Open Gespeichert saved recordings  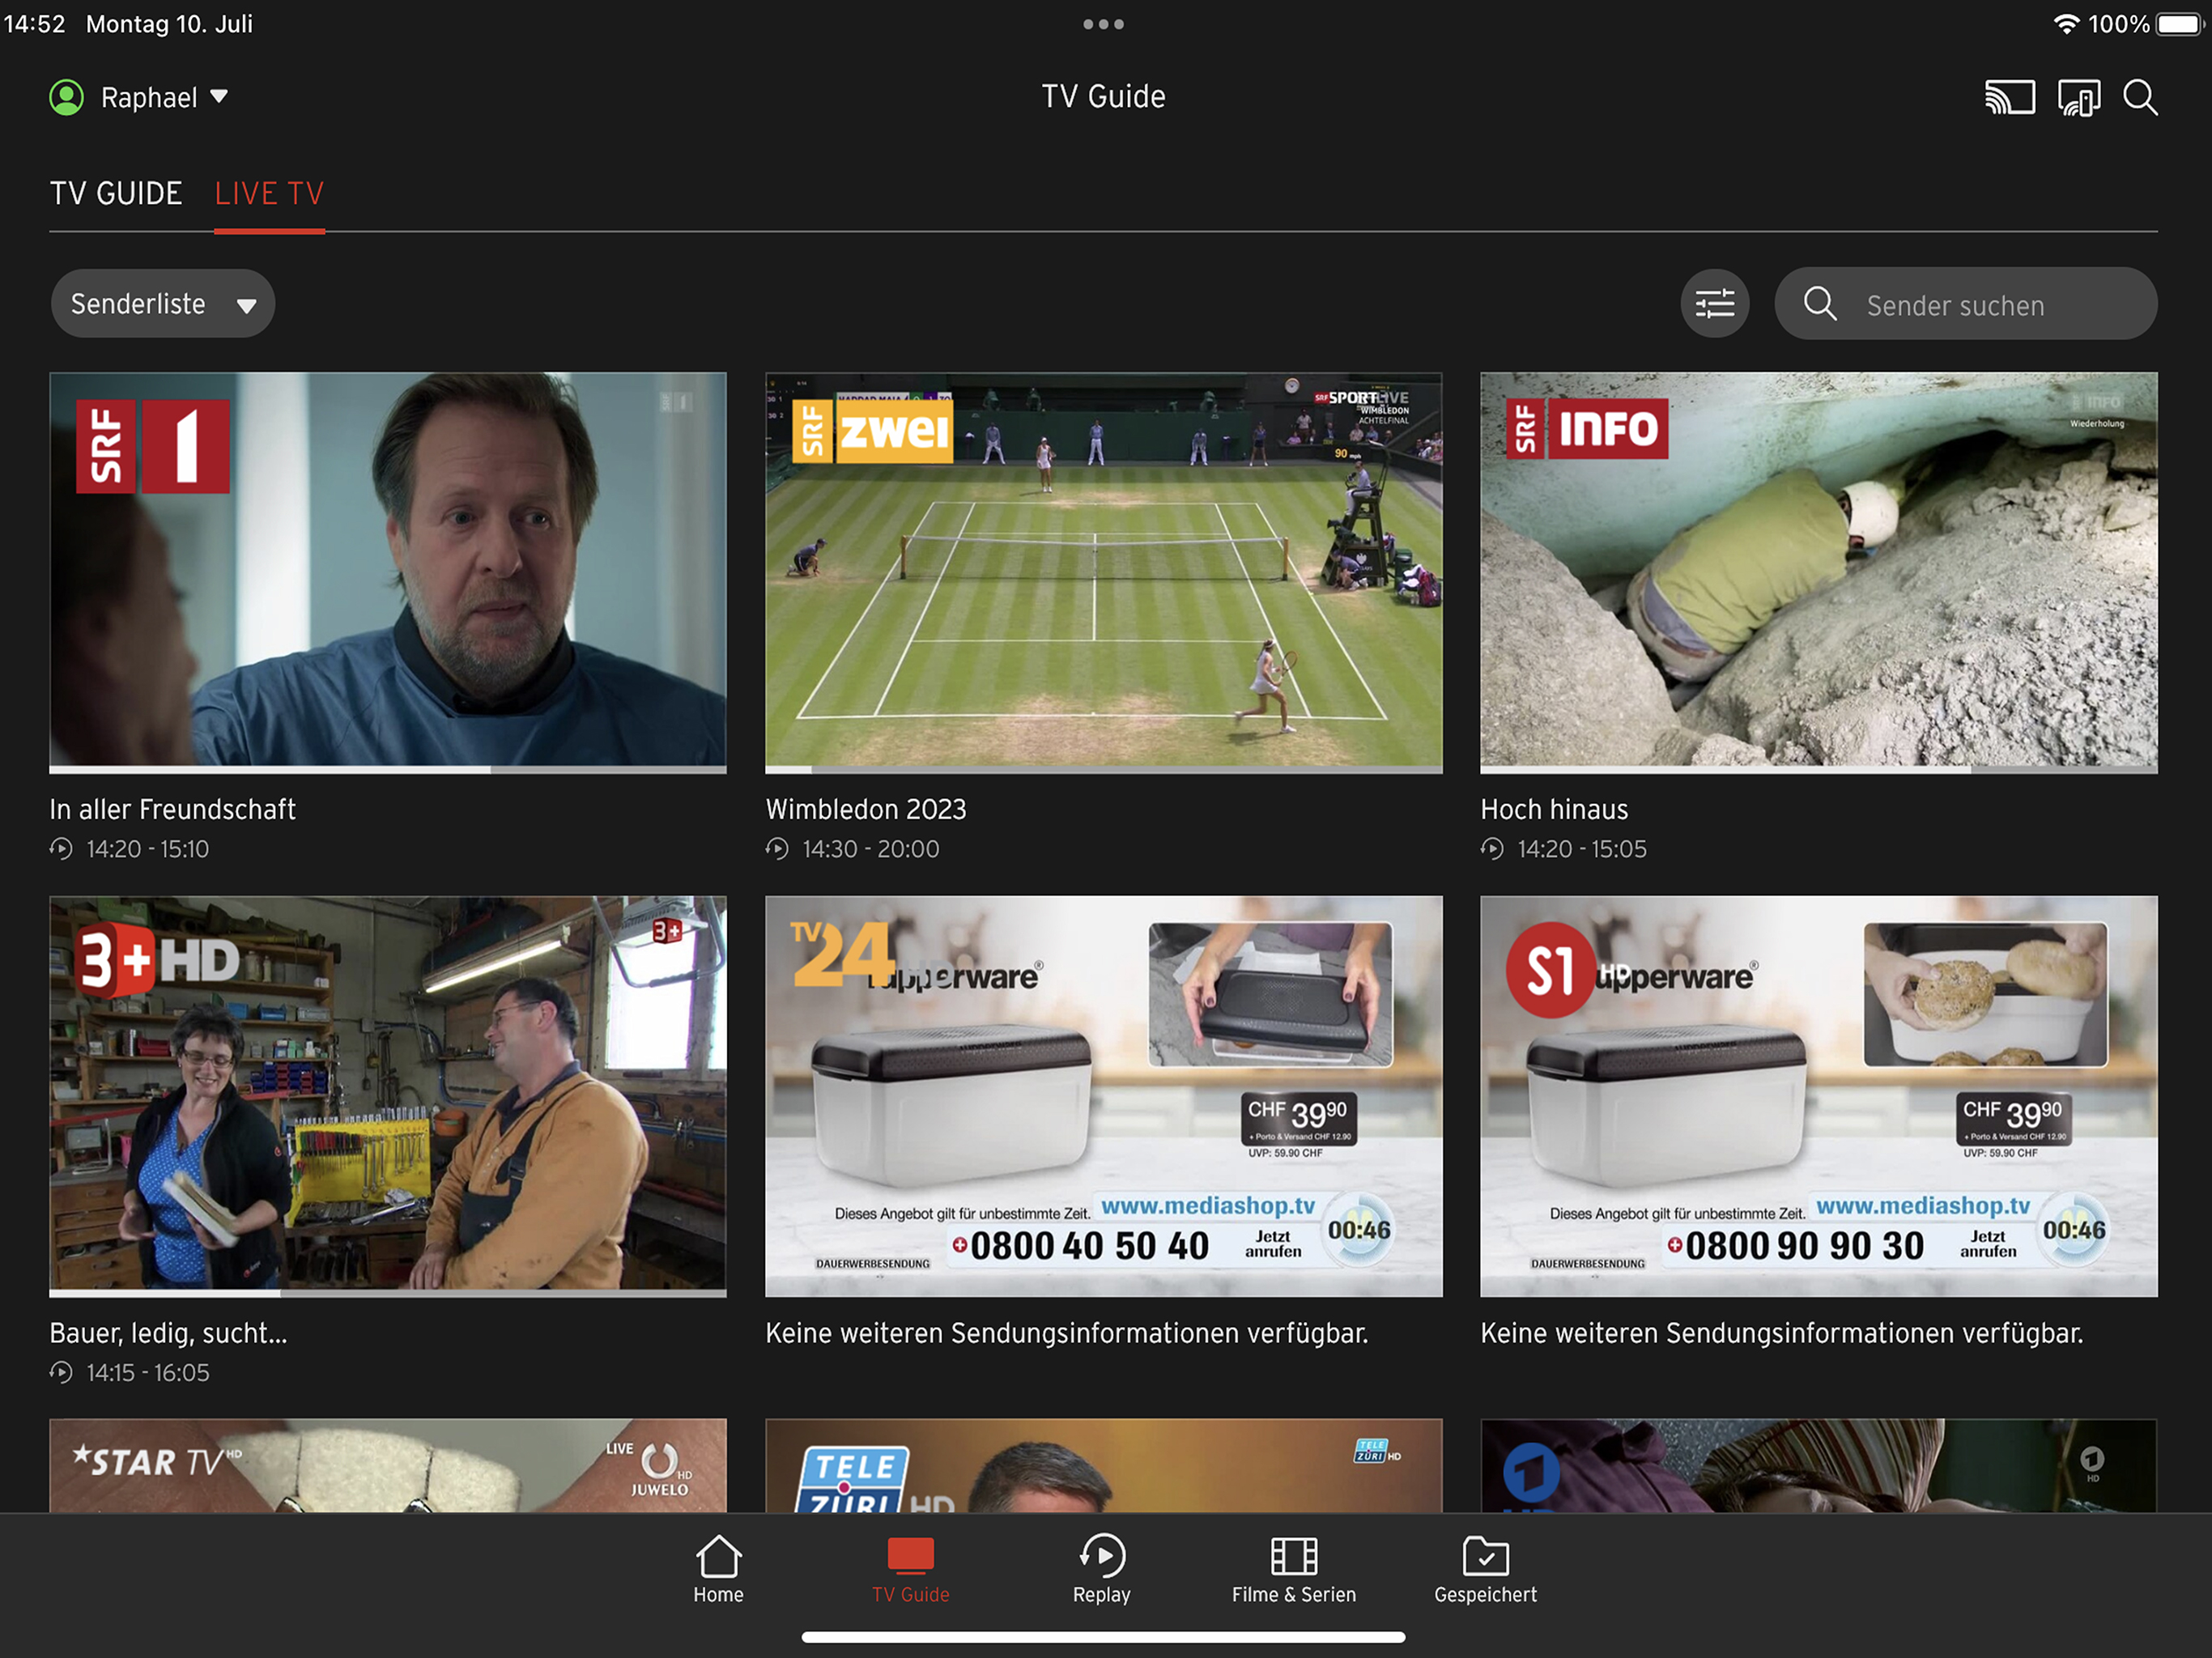[x=1485, y=1568]
